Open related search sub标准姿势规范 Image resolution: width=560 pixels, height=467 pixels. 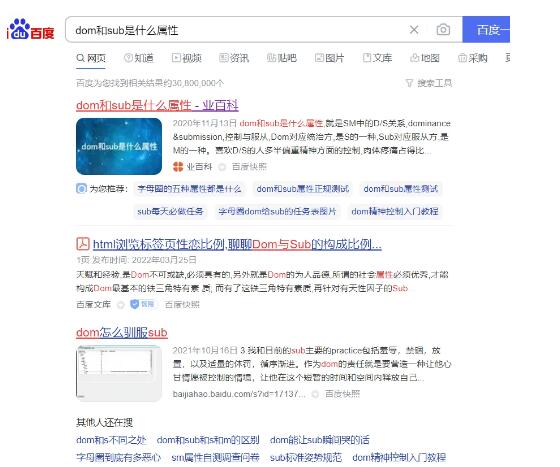click(x=306, y=457)
